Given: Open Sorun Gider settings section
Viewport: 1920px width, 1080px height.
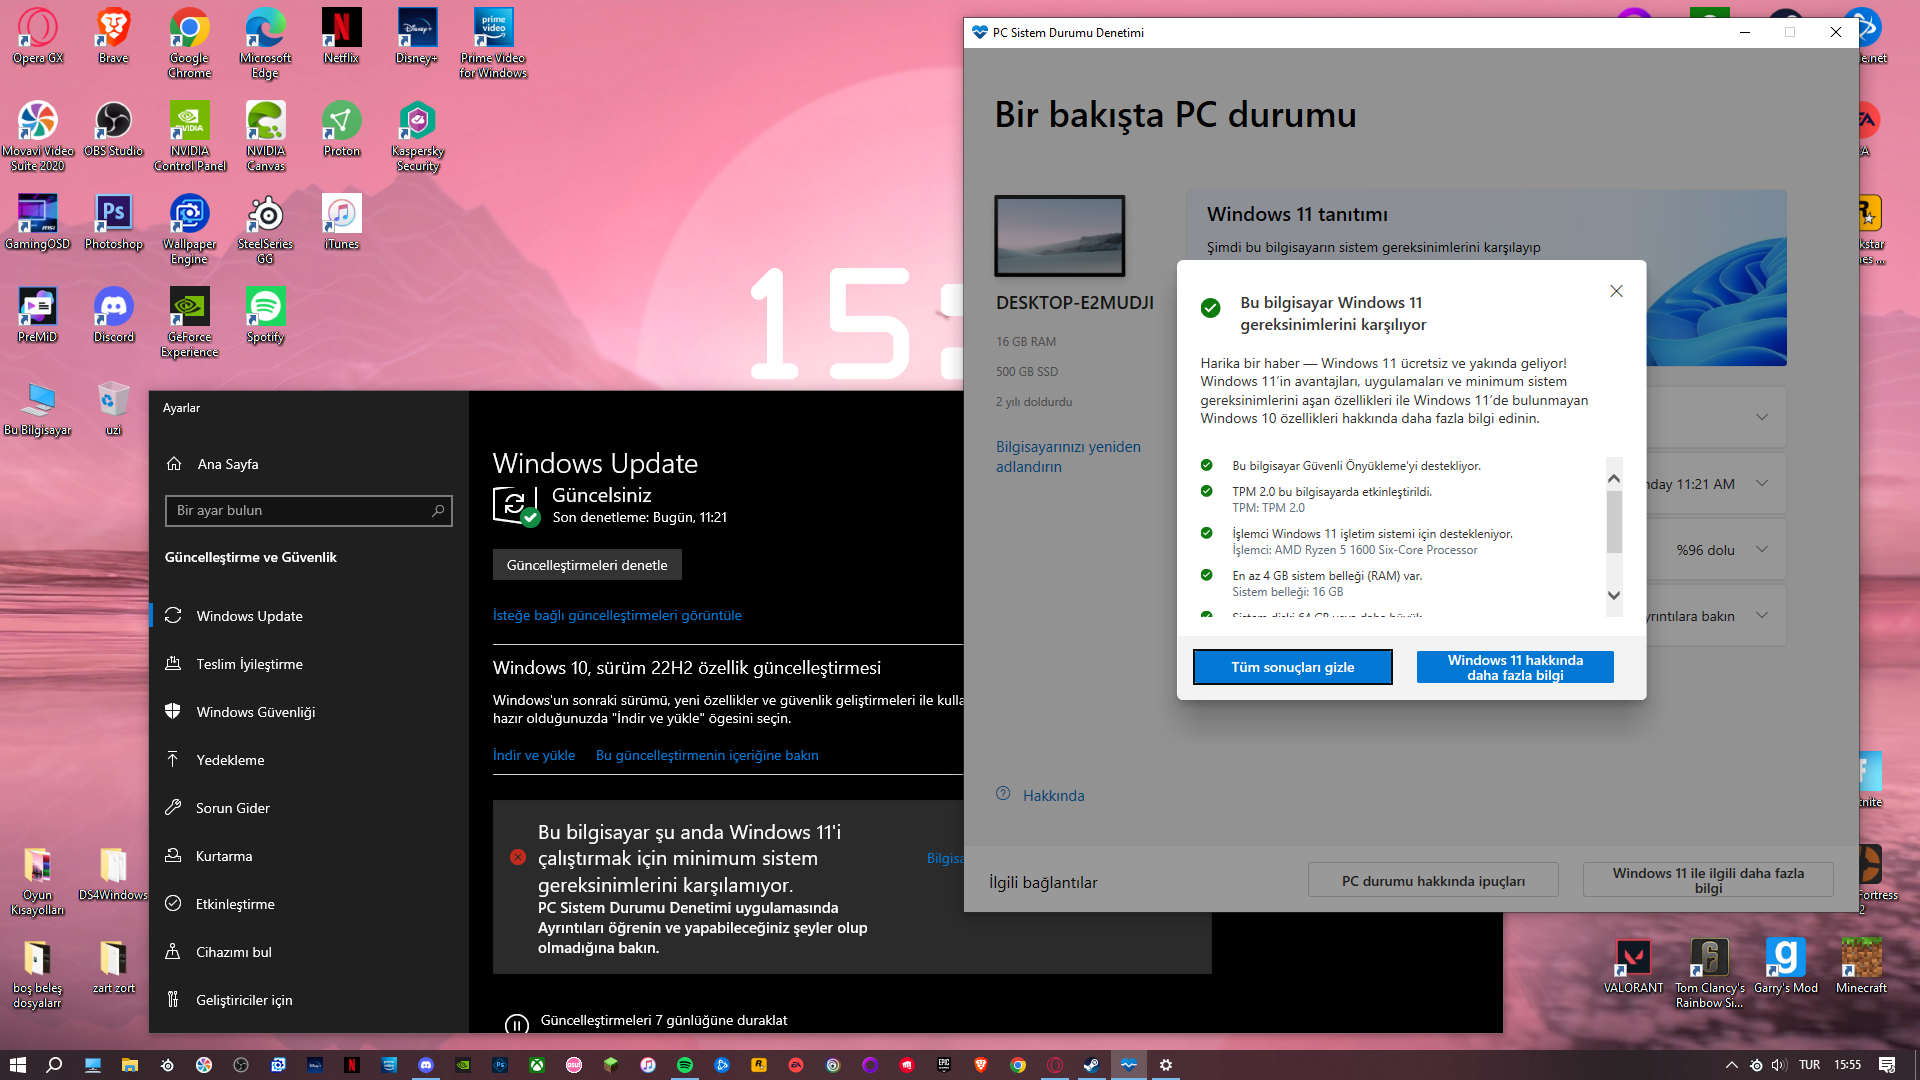Looking at the screenshot, I should point(232,808).
